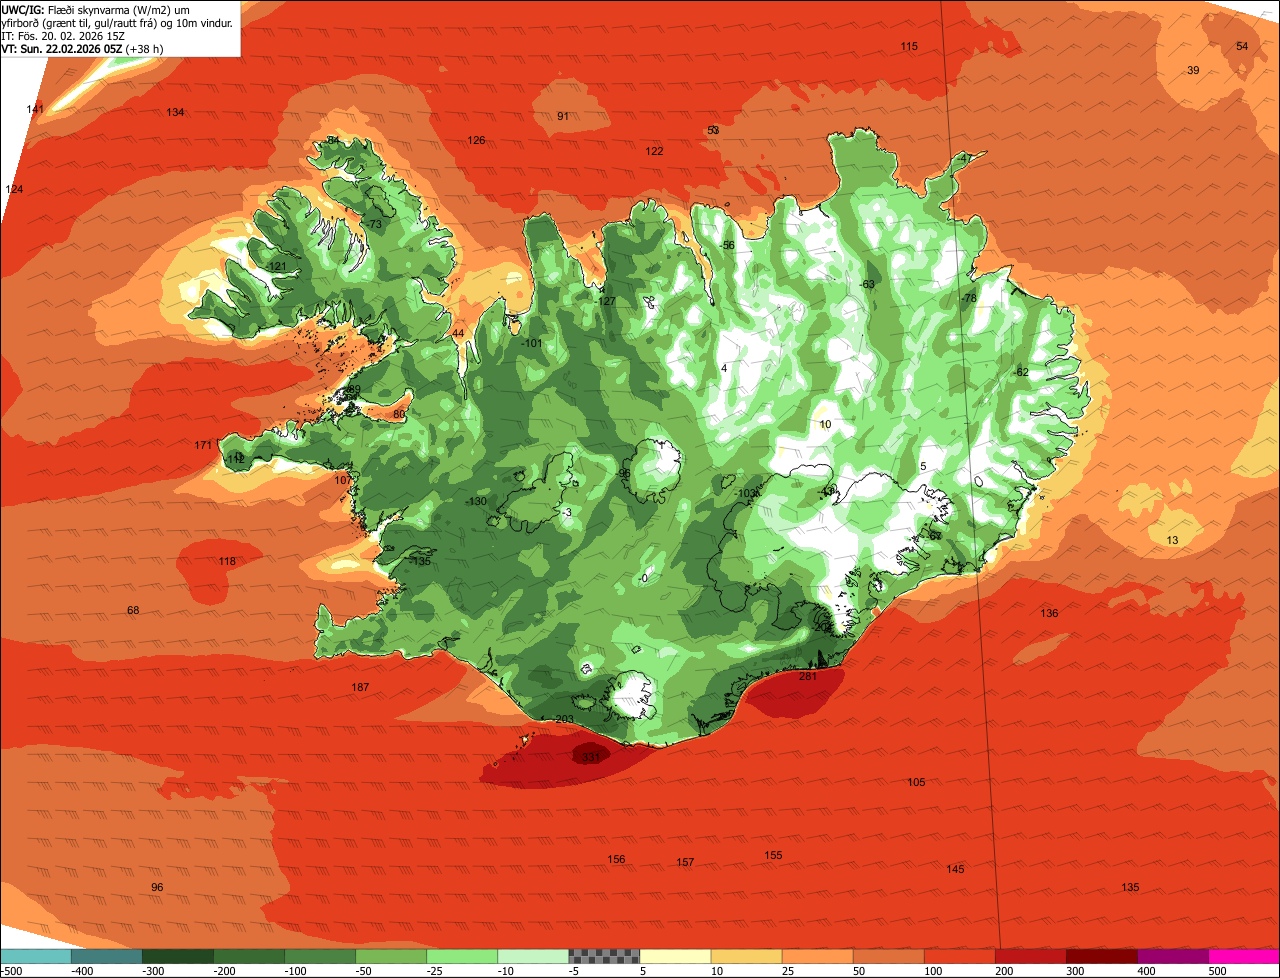Pick the dark maroon 300 to 400 swatch

(1101, 956)
